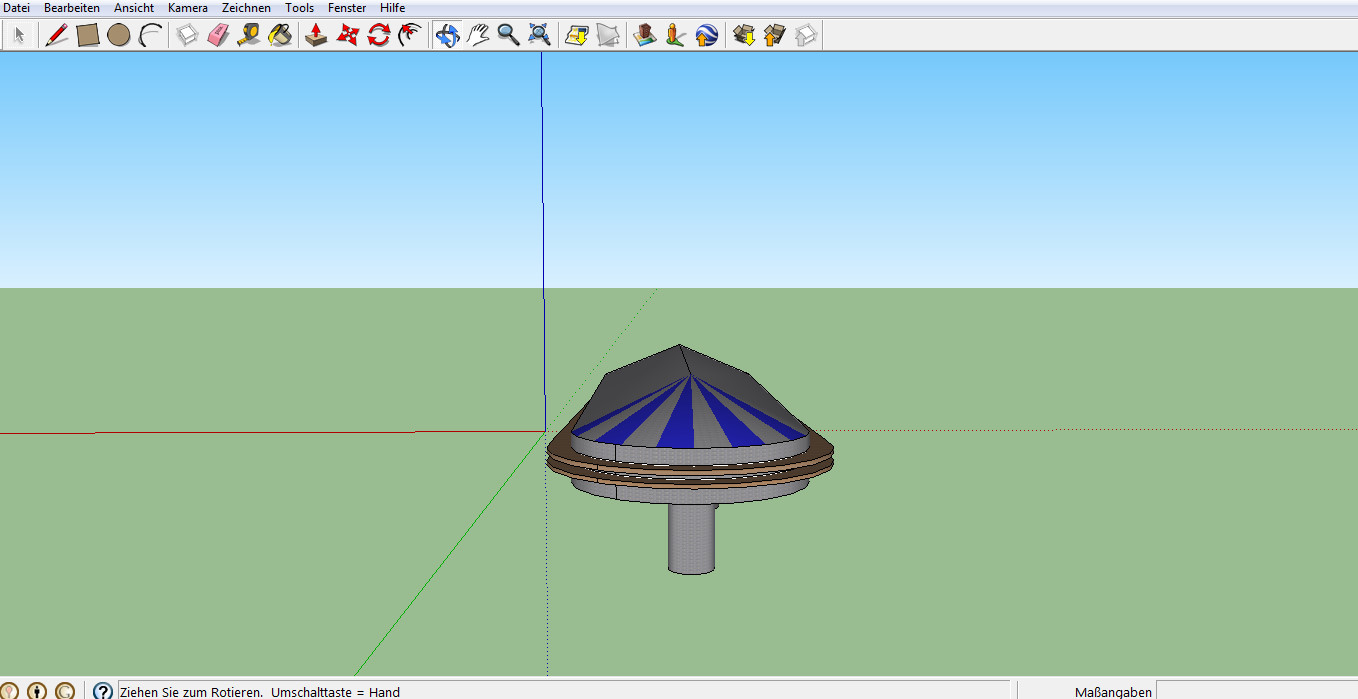Click the grayed Share Component icon
Image resolution: width=1358 pixels, height=699 pixels.
[x=806, y=36]
